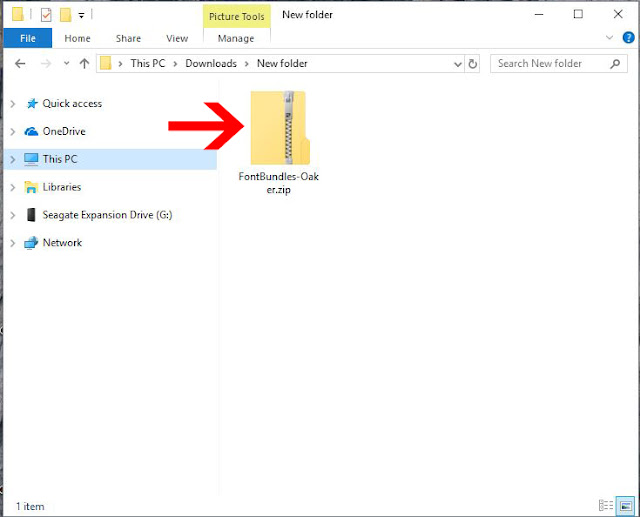
Task: Switch to Large icons view in status bar
Action: [x=625, y=506]
